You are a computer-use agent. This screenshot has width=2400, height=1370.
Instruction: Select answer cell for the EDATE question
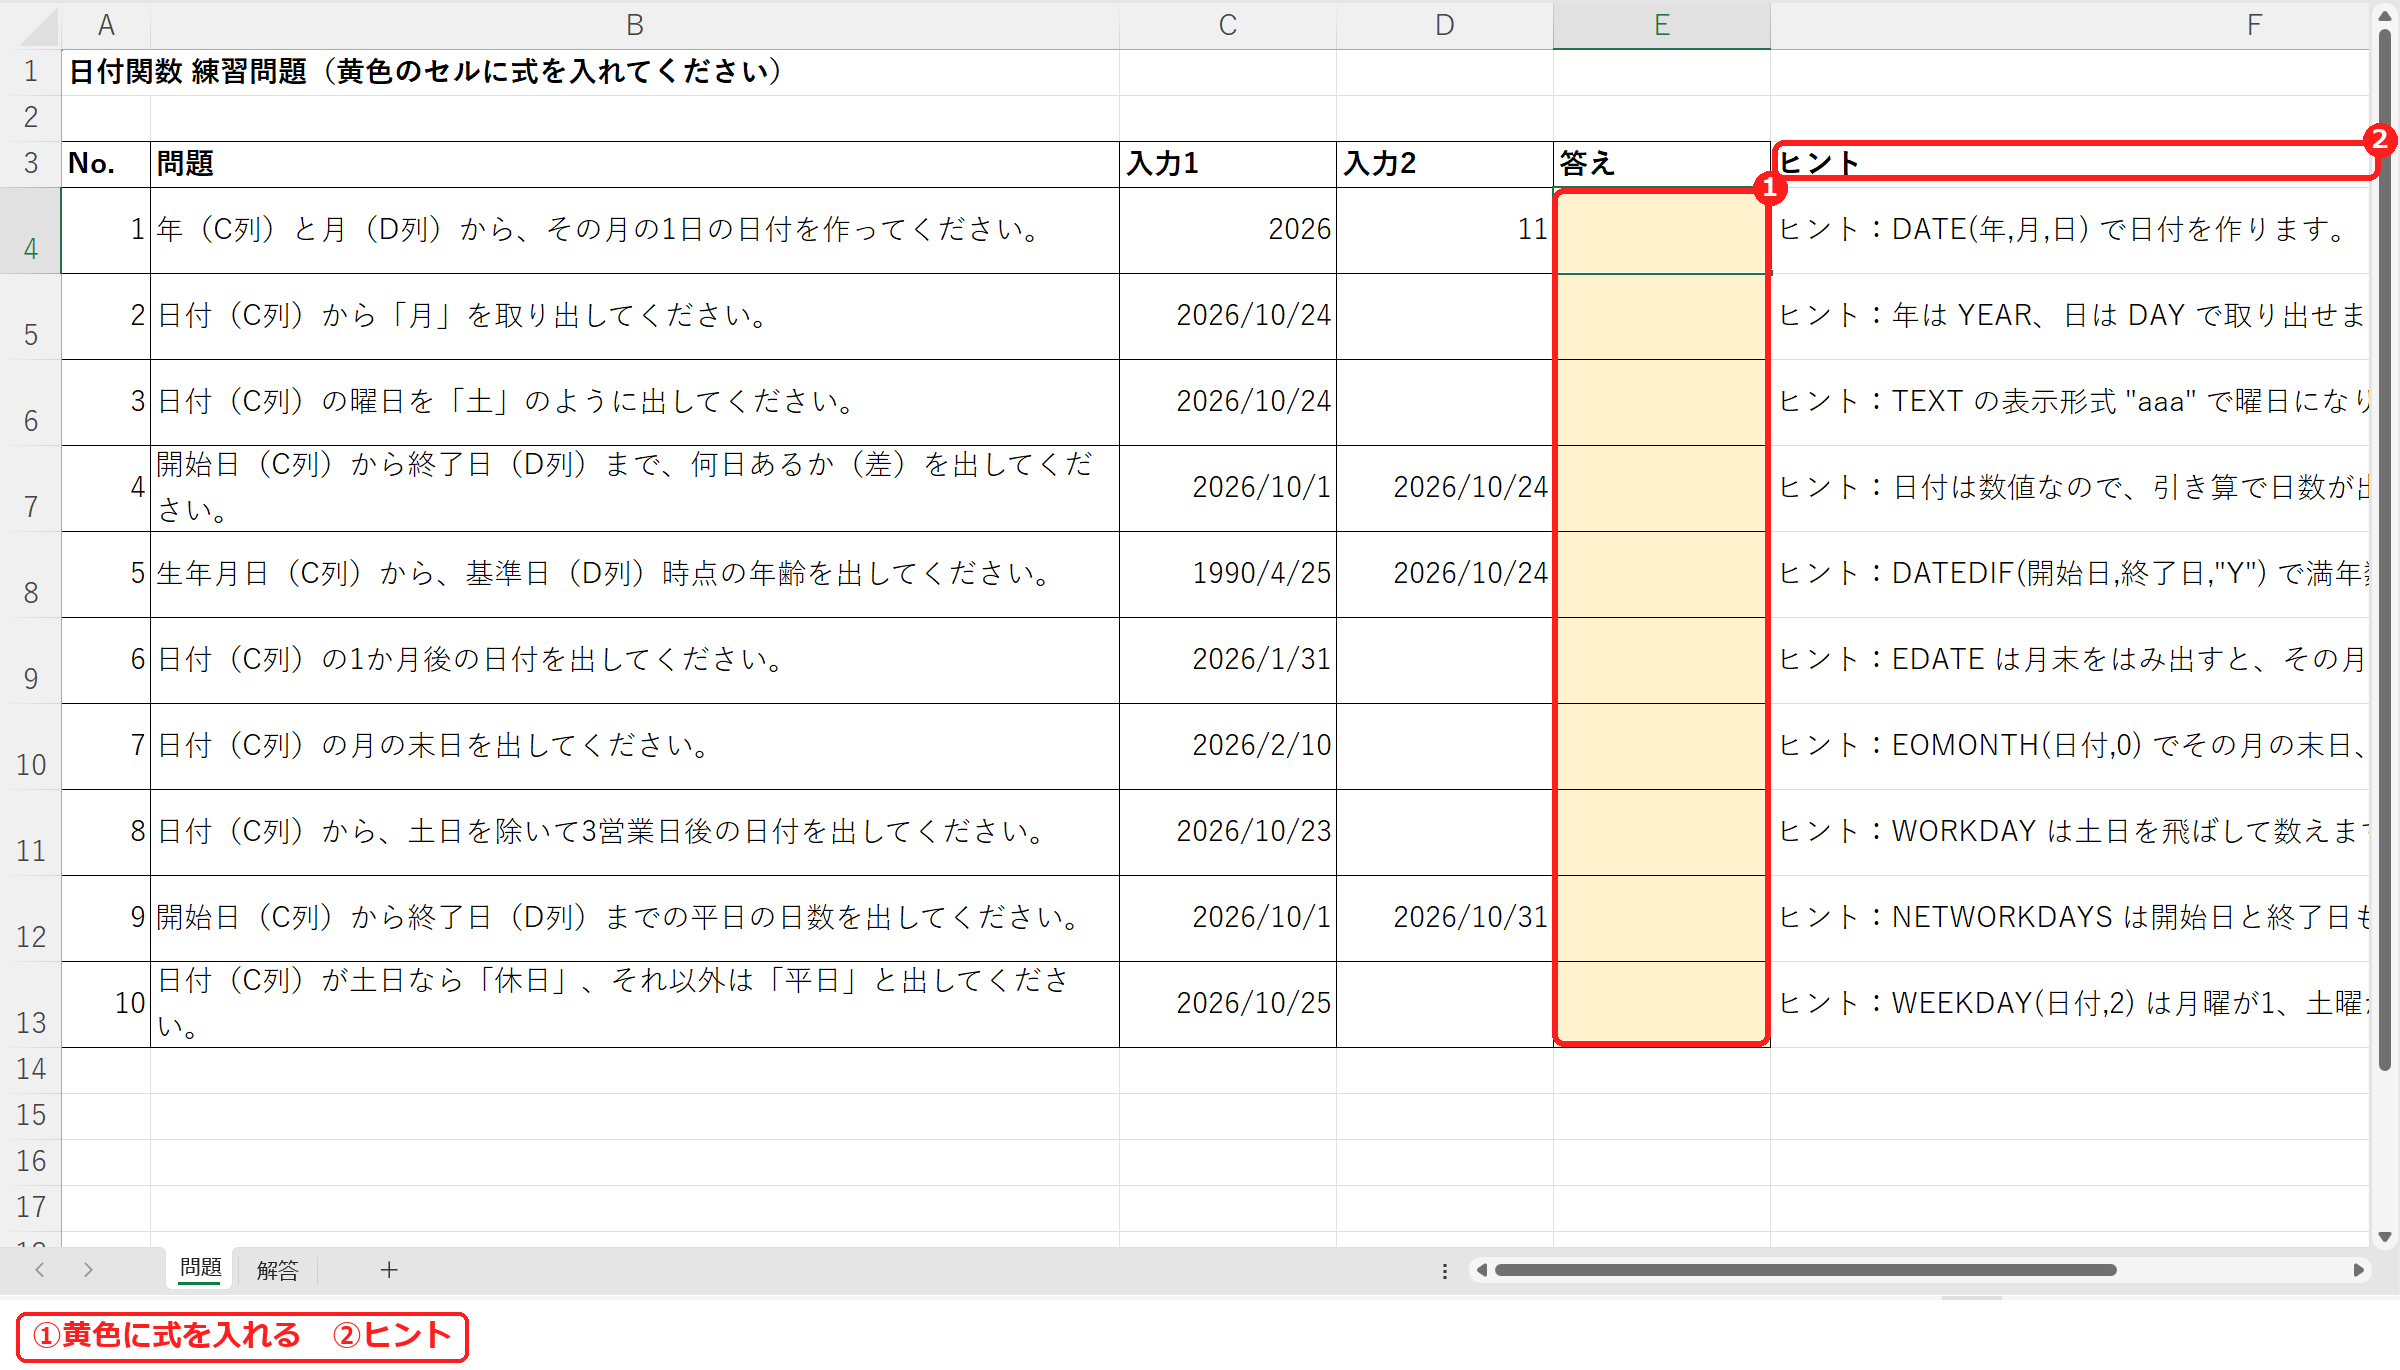1661,661
